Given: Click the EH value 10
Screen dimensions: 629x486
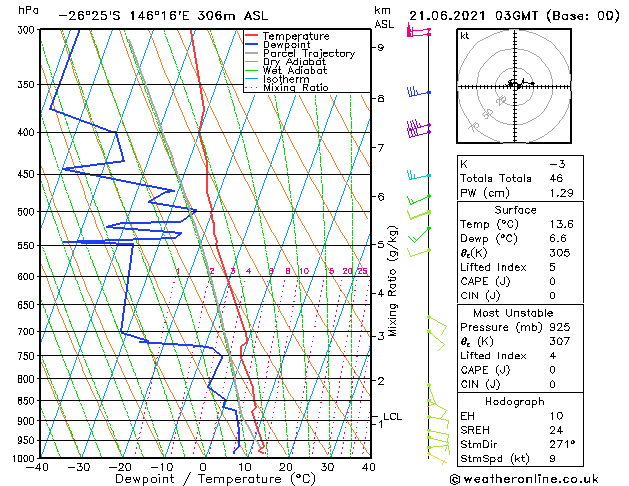Looking at the screenshot, I should click(x=556, y=416).
